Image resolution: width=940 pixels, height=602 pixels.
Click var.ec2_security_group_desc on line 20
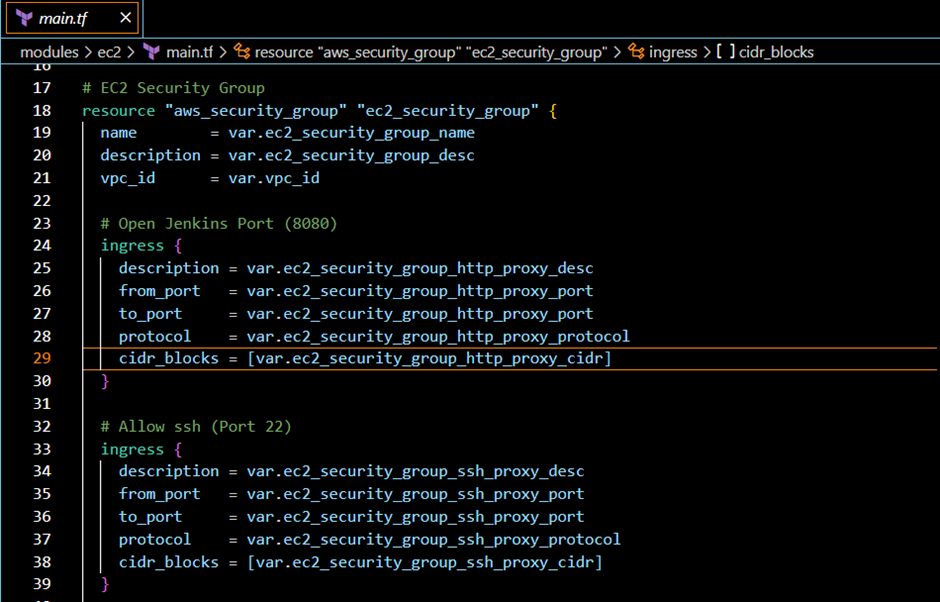tap(351, 156)
